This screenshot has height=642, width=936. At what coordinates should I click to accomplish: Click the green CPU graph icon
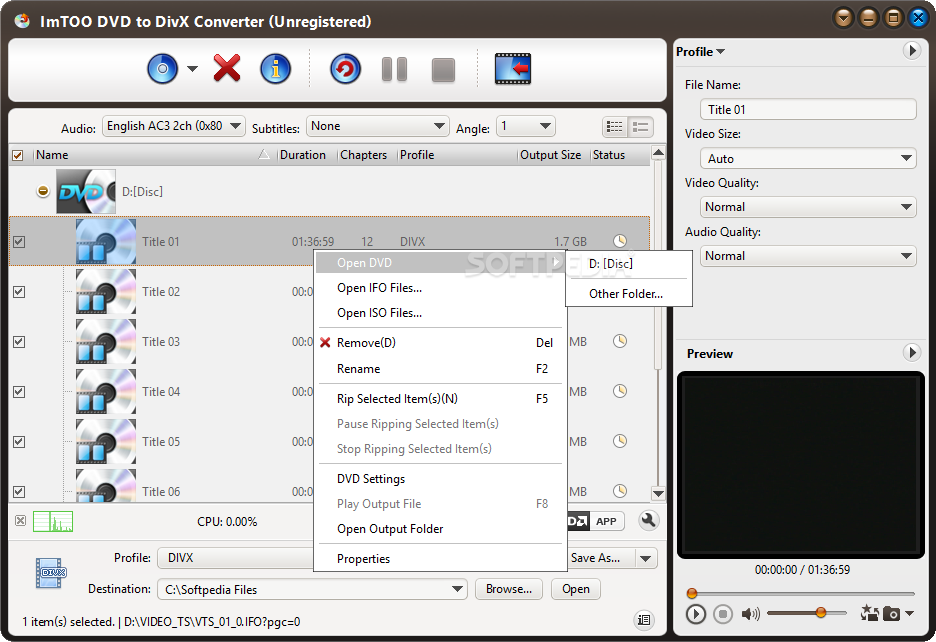(x=53, y=521)
